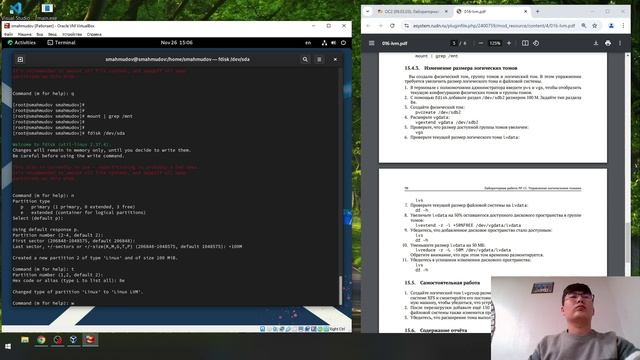Viewport: 640px width, 360px height.
Task: Open VirtualBox Ввод menu
Action: pos(52,34)
